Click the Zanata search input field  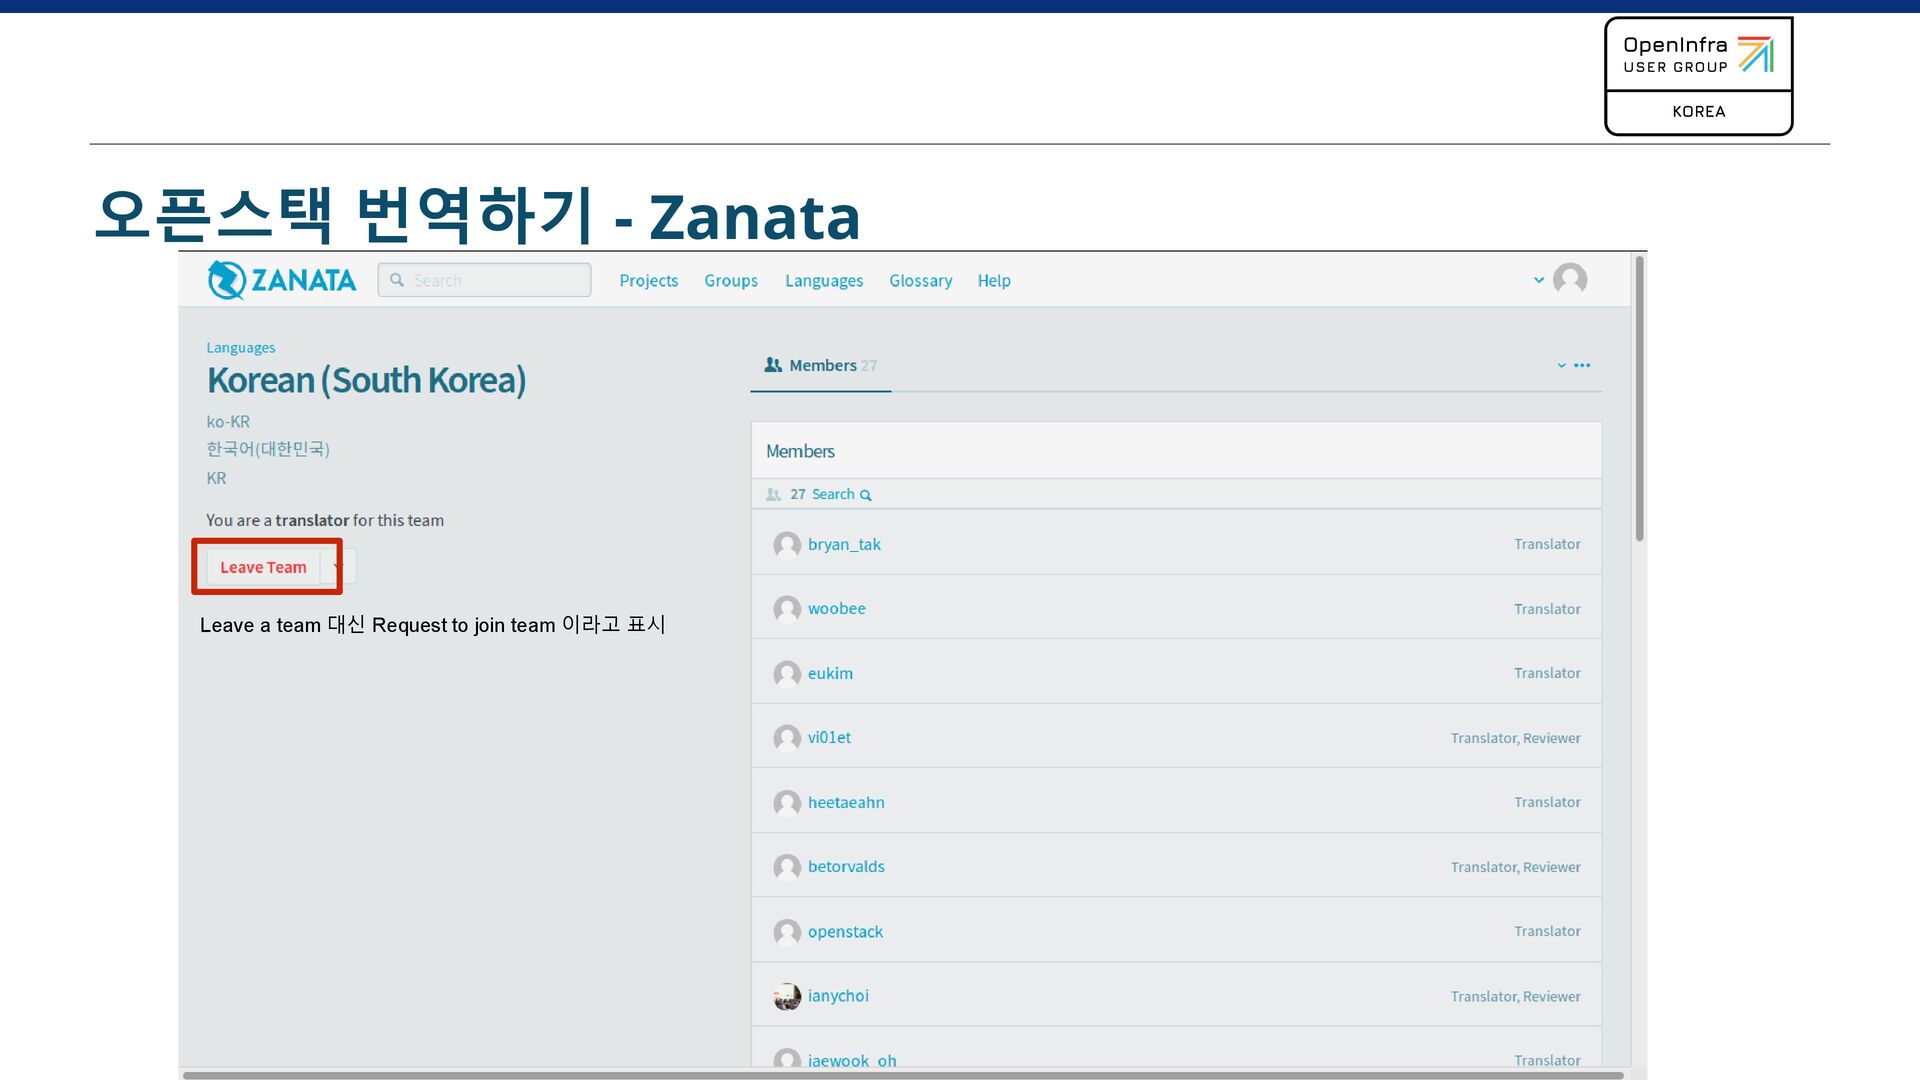[484, 280]
